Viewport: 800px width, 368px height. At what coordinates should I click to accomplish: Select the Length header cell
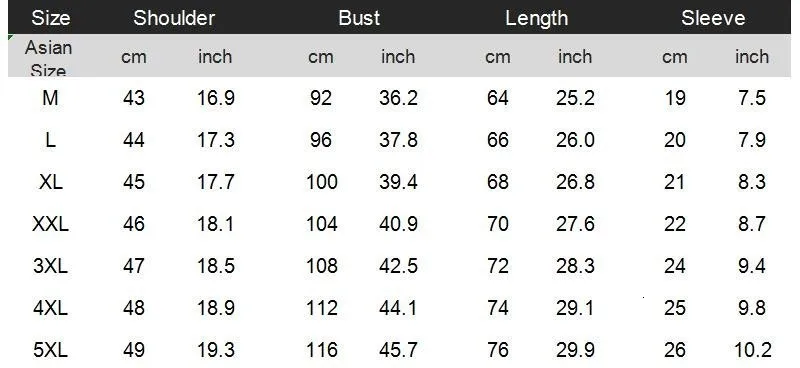(536, 18)
